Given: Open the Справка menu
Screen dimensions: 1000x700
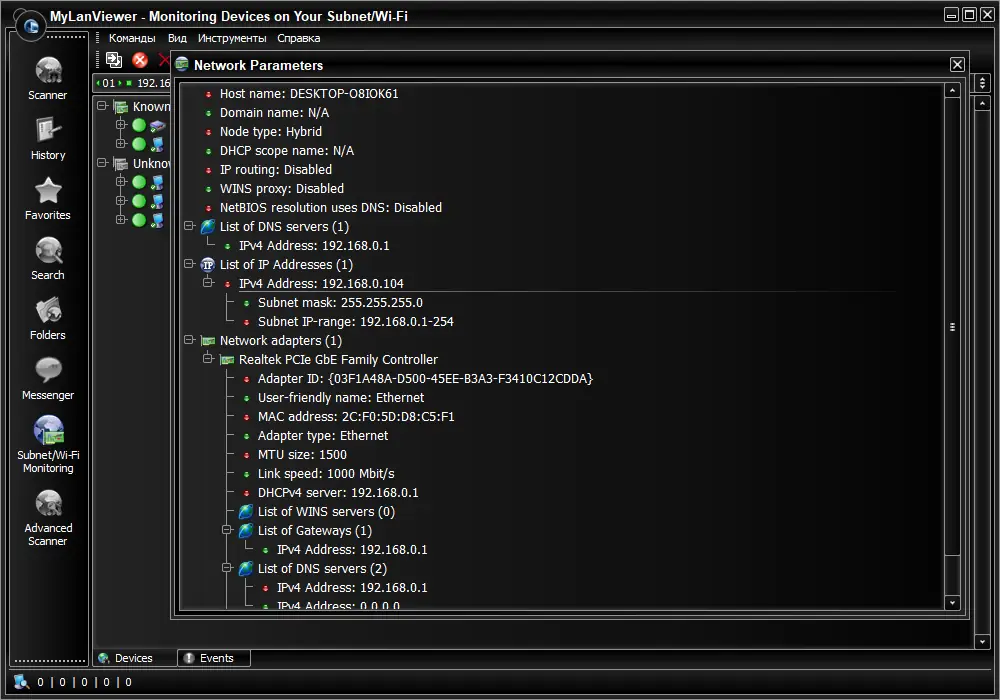Looking at the screenshot, I should (298, 38).
